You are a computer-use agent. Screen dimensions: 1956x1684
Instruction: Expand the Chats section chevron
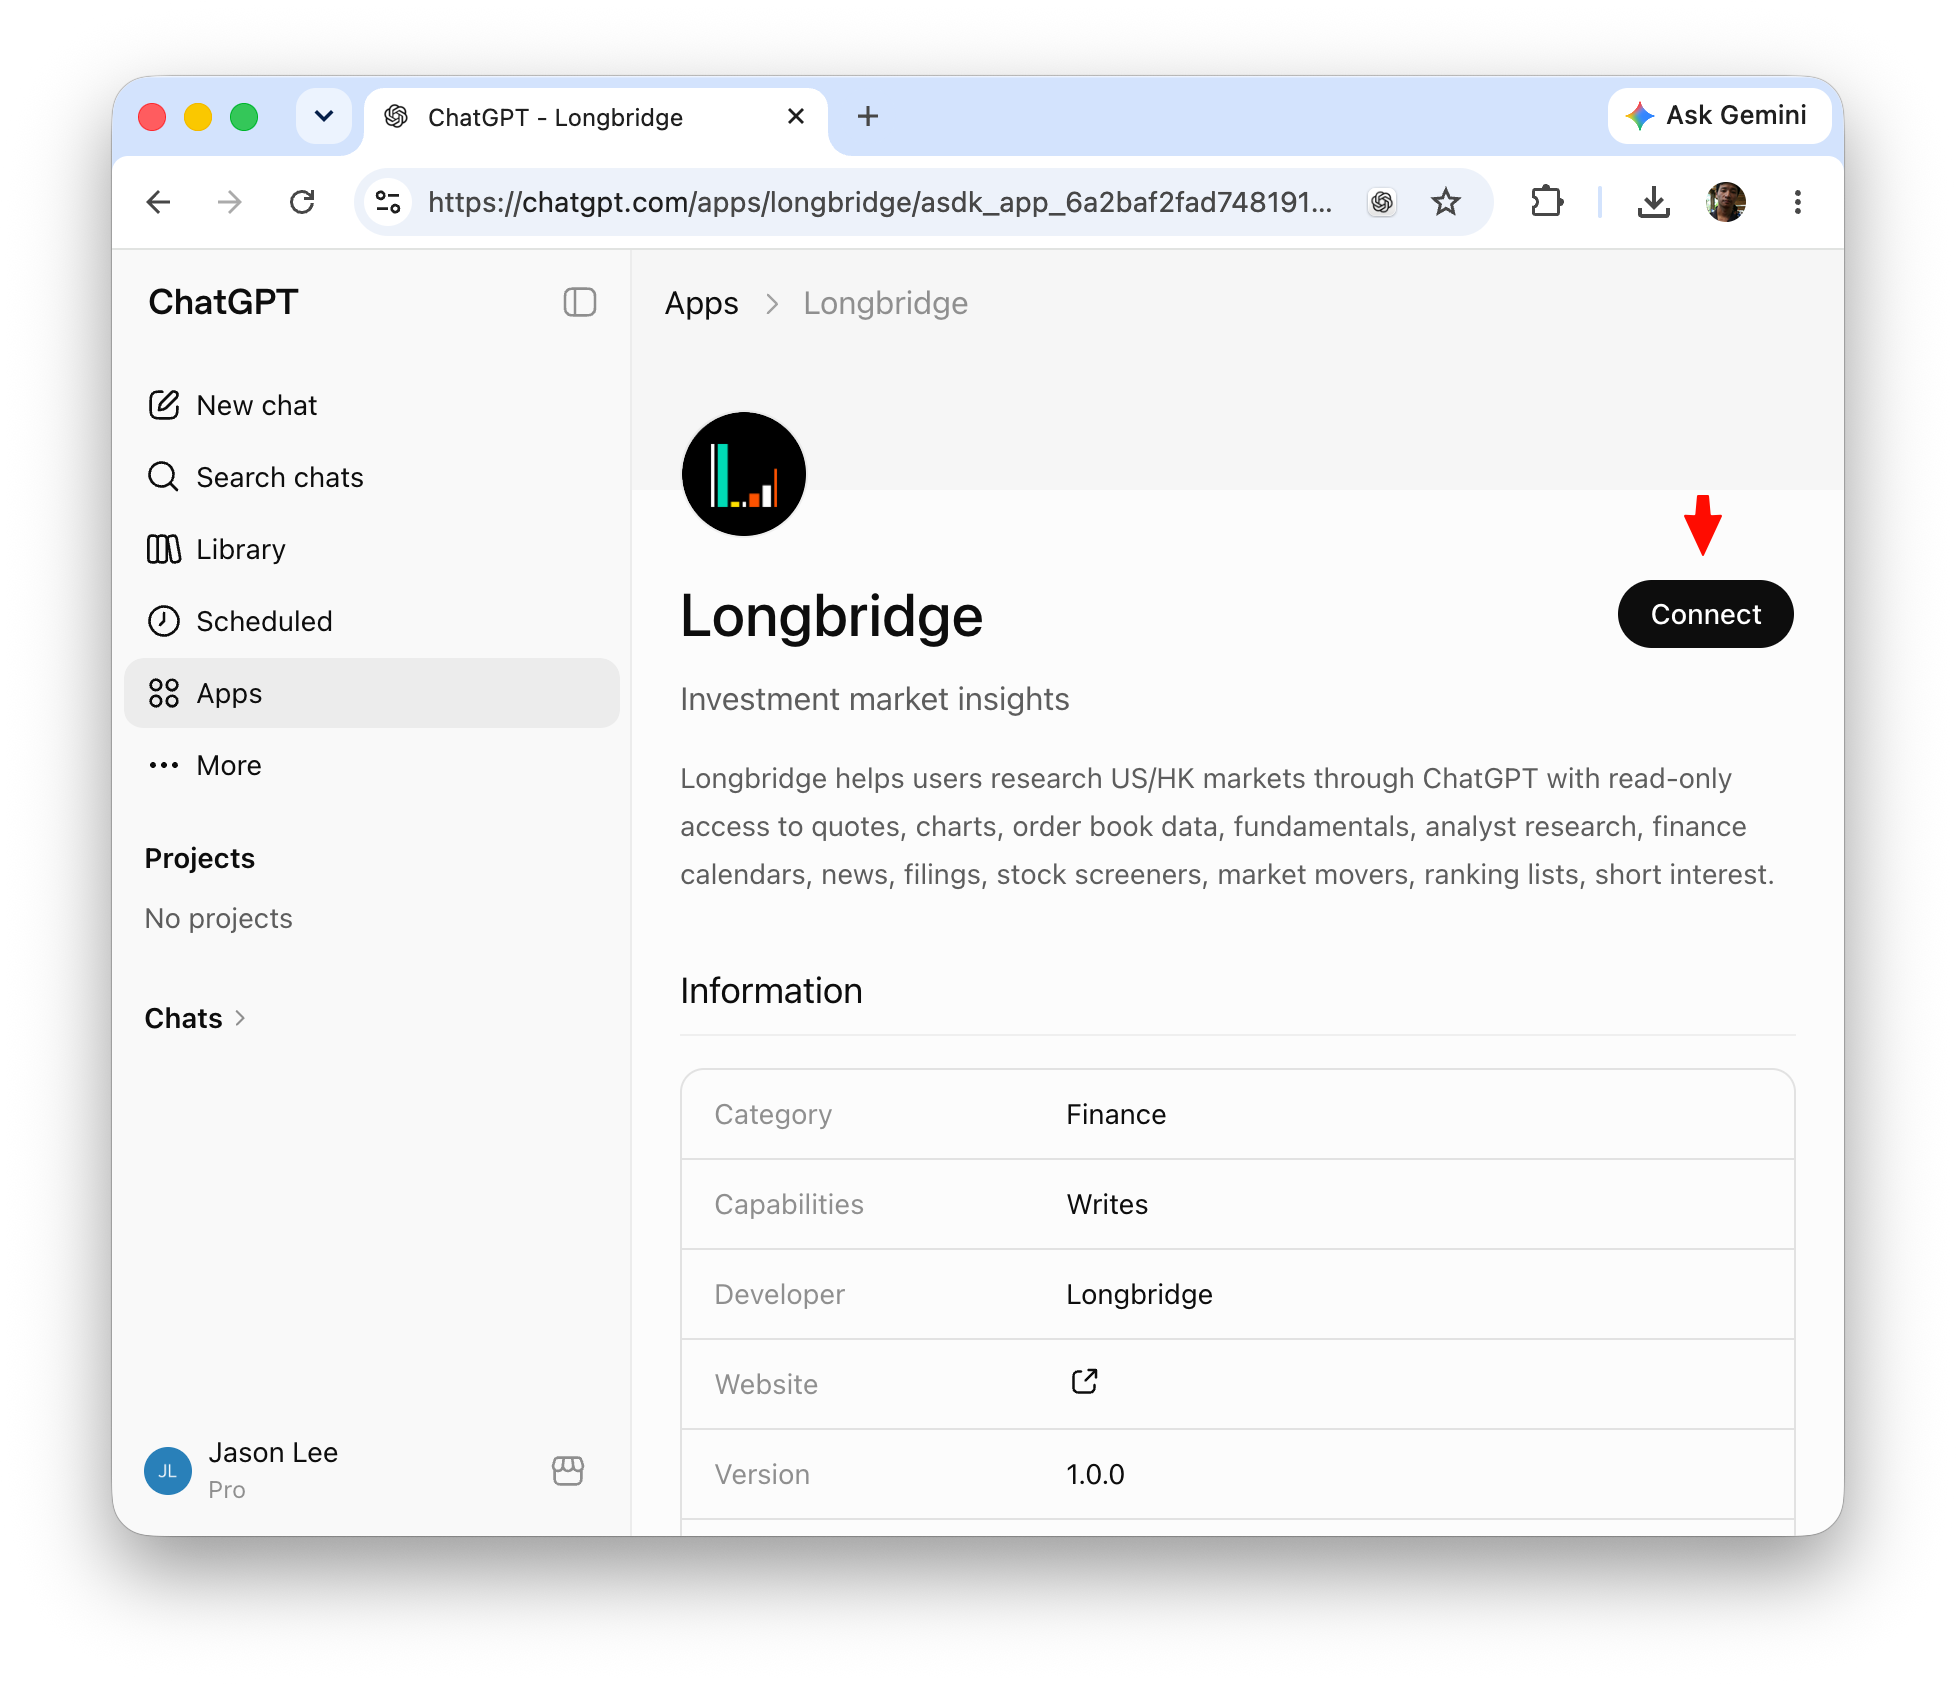pyautogui.click(x=240, y=1018)
